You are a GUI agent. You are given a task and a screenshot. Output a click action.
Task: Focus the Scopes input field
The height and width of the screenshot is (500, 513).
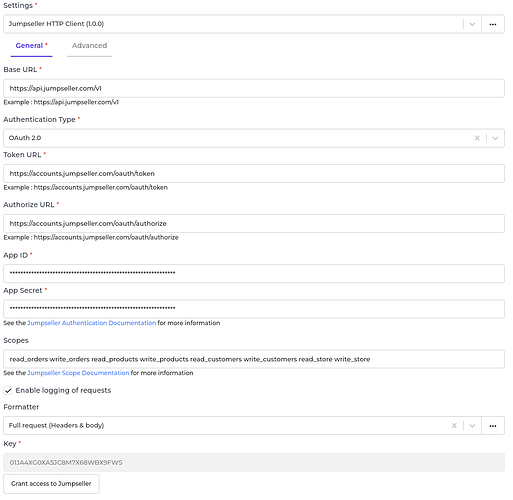point(254,359)
